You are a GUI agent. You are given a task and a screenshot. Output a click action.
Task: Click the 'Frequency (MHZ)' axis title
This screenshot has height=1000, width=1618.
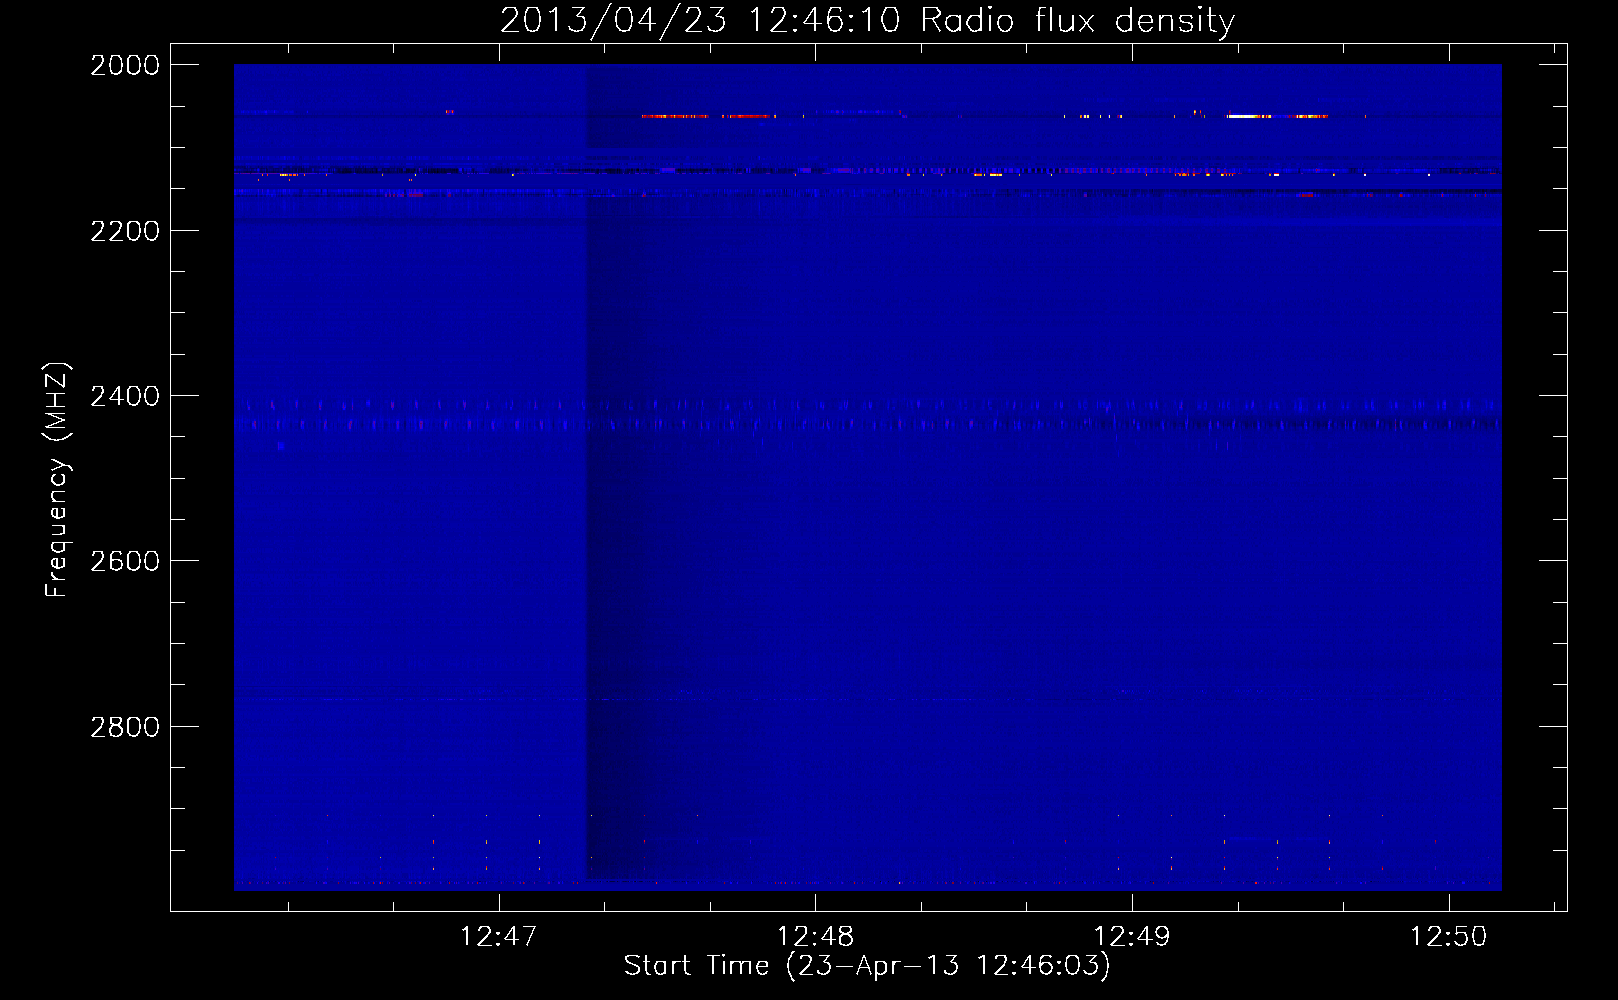coord(58,480)
